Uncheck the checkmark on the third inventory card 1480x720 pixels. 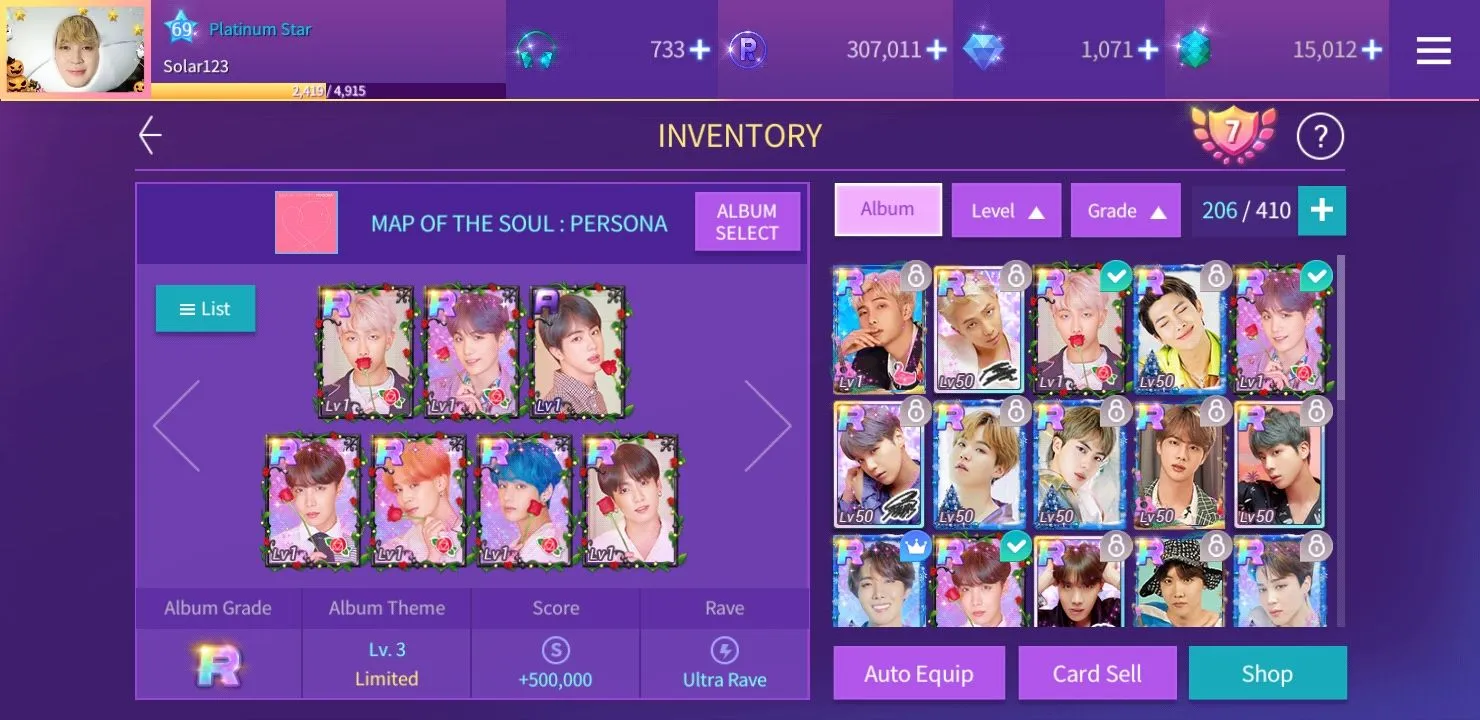pos(1116,275)
